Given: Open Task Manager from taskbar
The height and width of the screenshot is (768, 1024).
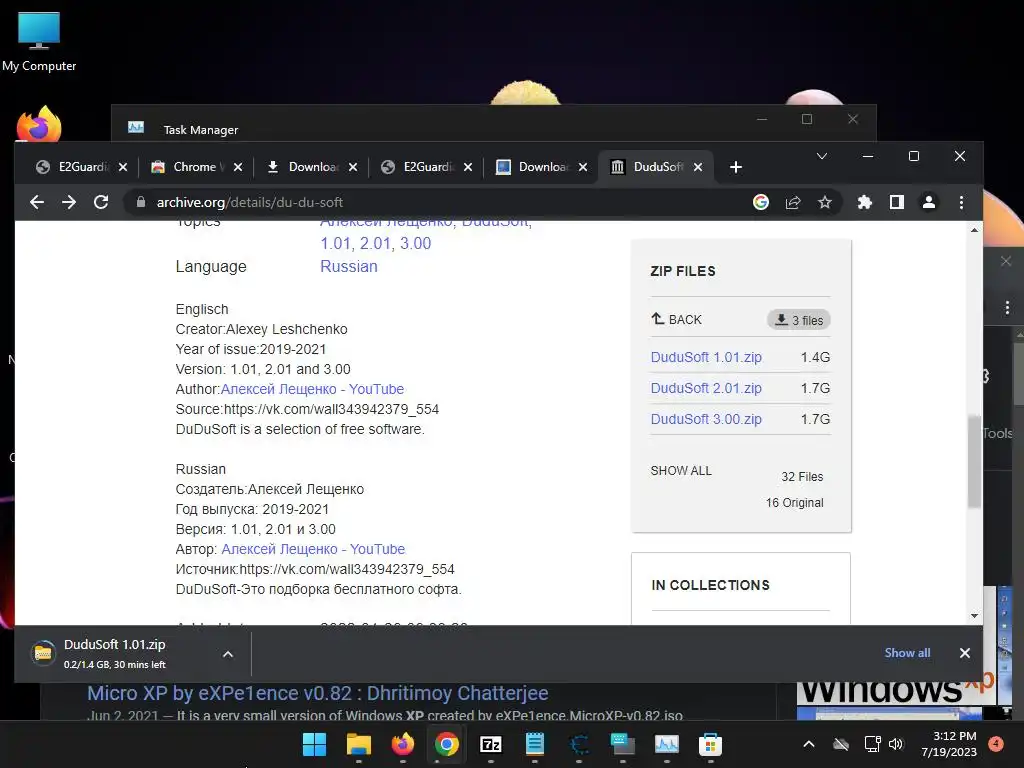Looking at the screenshot, I should 667,744.
